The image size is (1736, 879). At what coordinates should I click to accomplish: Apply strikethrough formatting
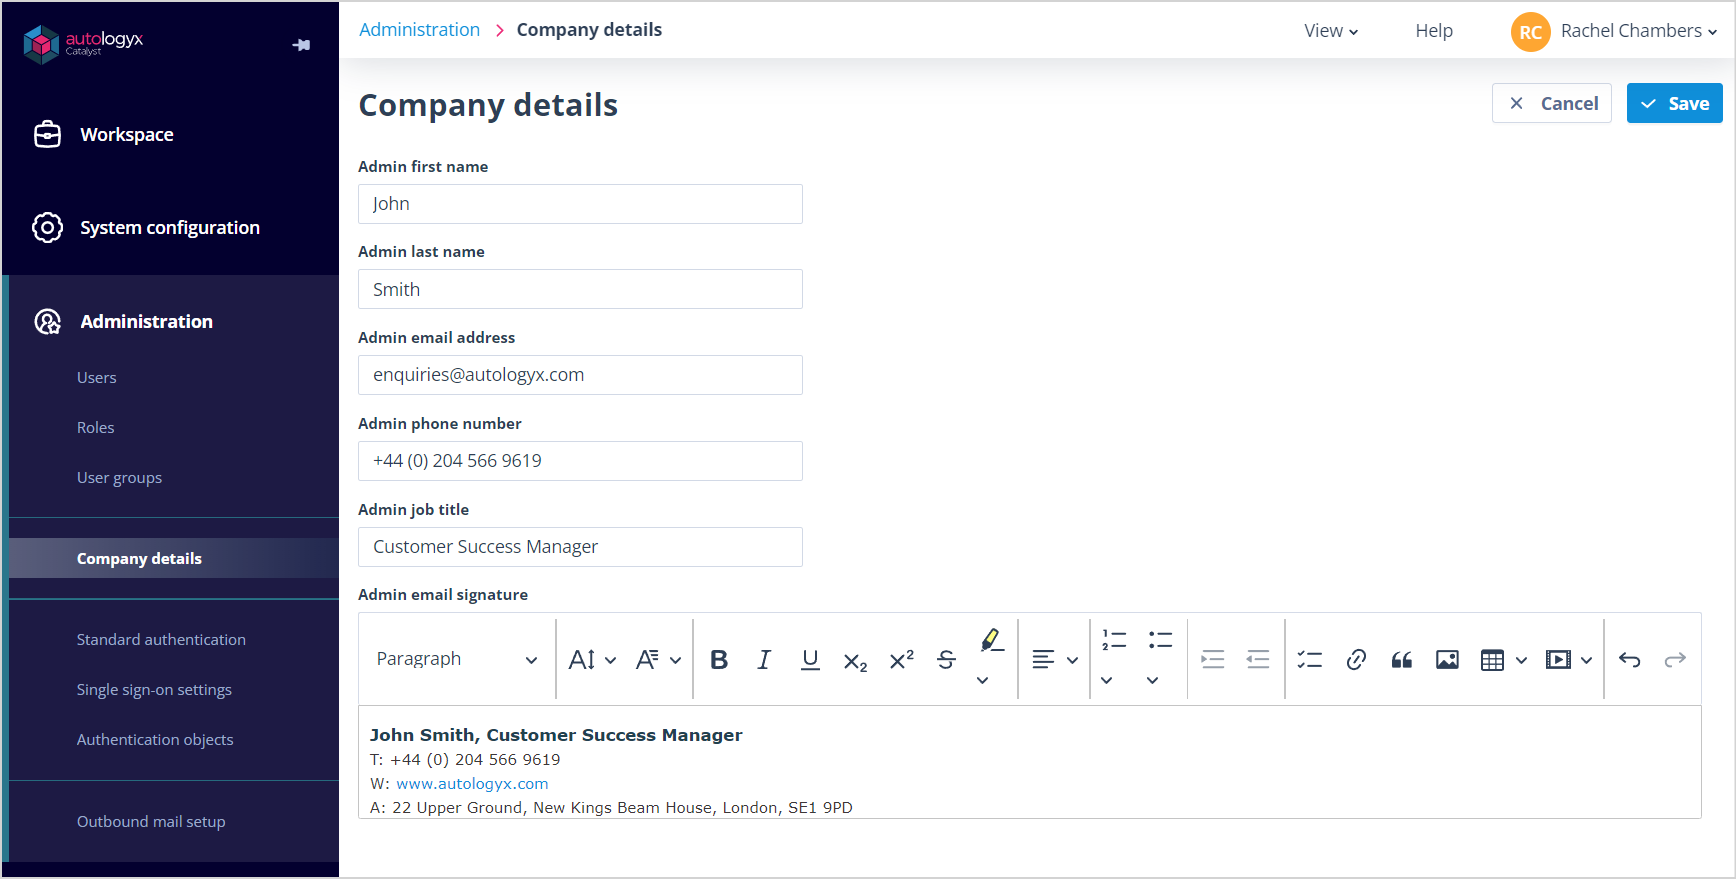[946, 659]
